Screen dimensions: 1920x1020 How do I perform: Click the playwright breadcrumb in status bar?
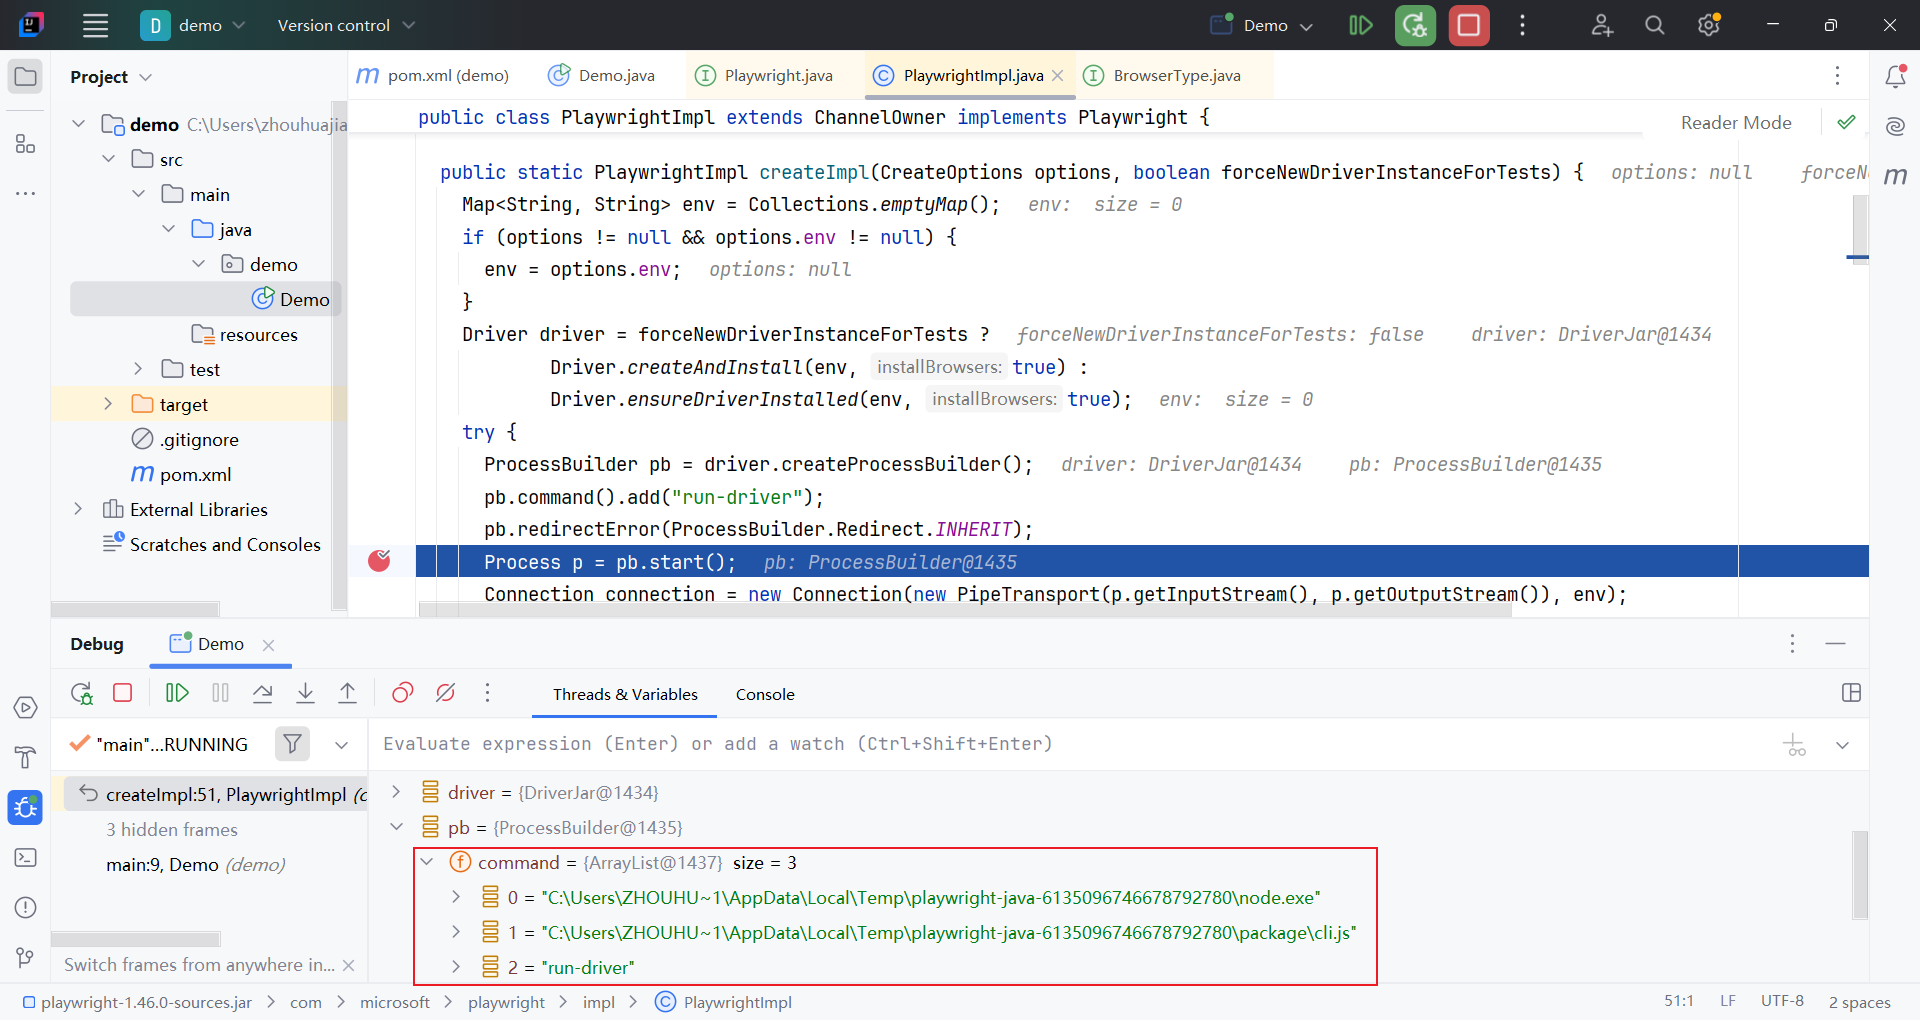506,1002
